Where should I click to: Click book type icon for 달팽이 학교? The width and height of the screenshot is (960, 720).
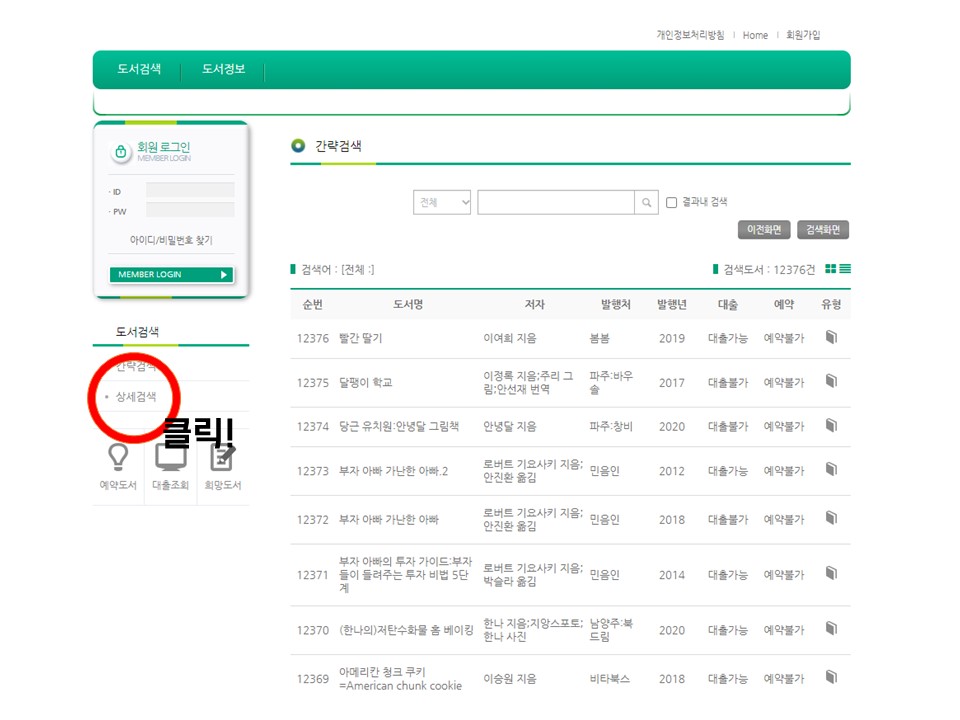pos(831,382)
